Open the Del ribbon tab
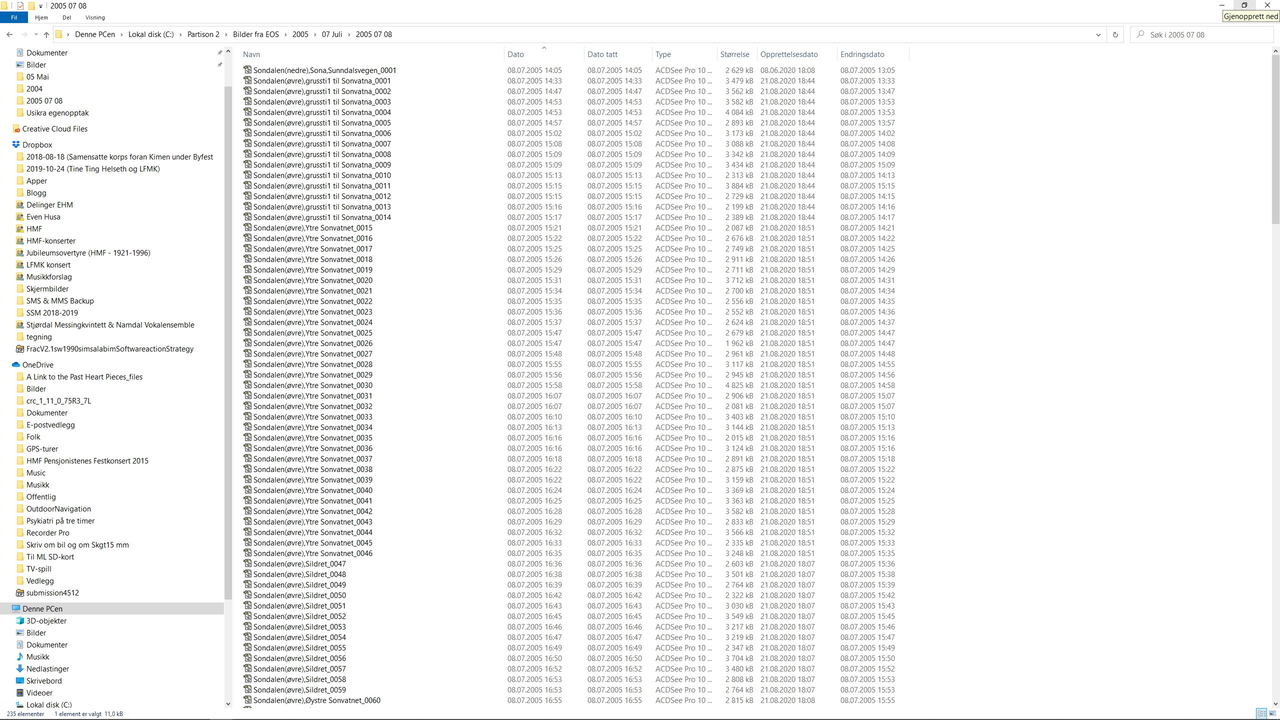 (x=67, y=17)
